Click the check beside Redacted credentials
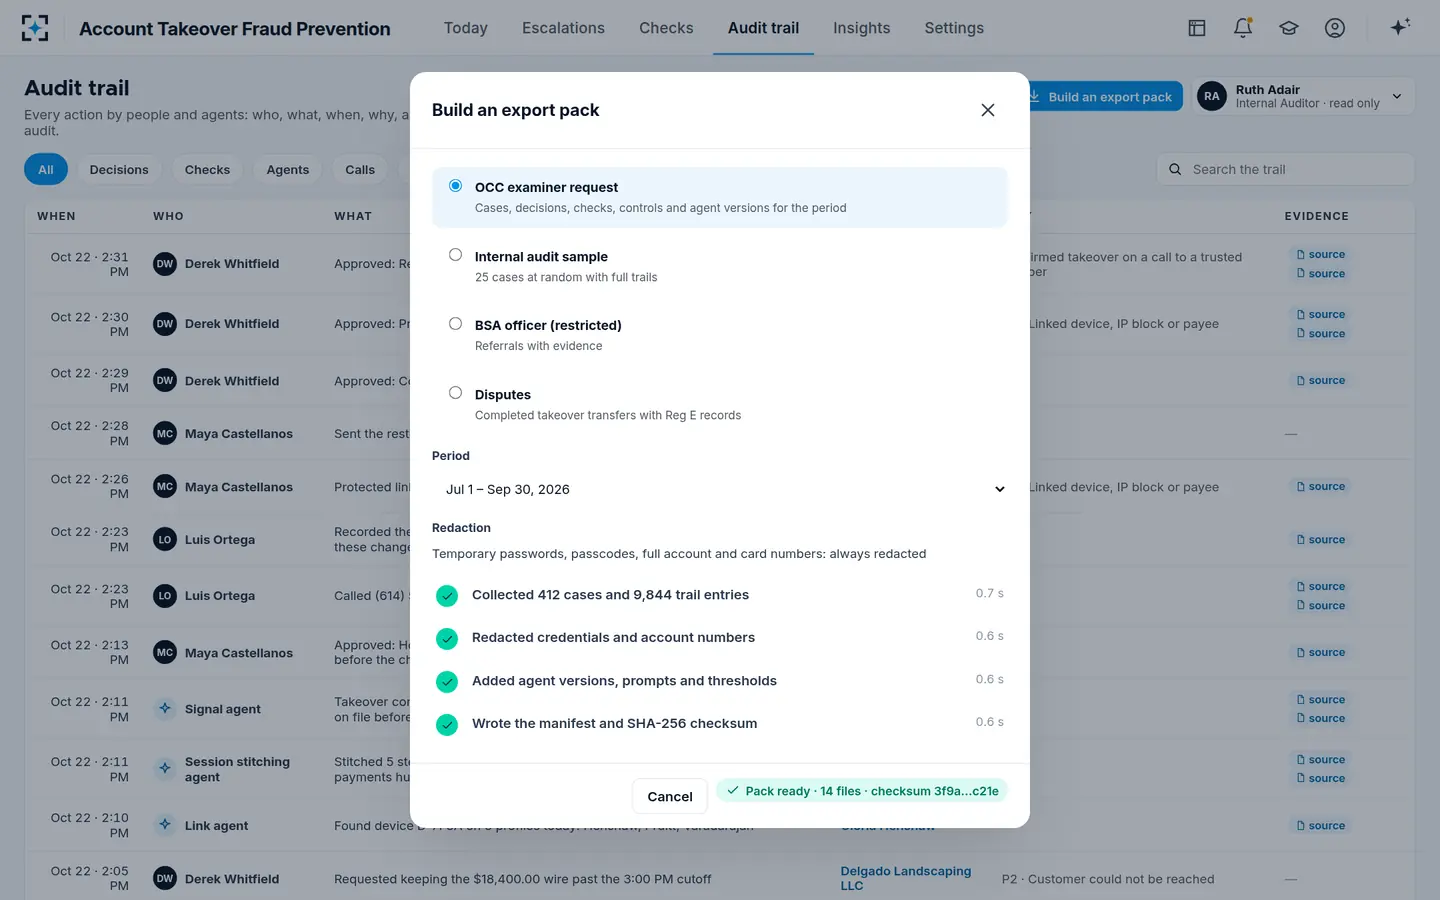The width and height of the screenshot is (1440, 900). [x=447, y=638]
